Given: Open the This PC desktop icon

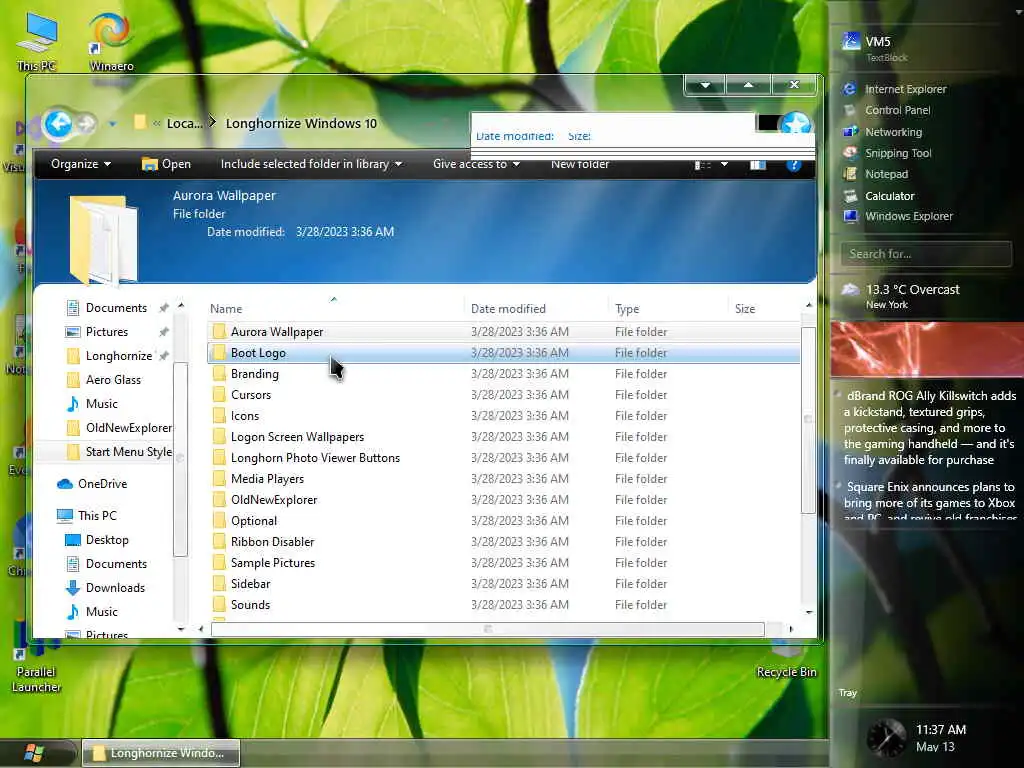Looking at the screenshot, I should pyautogui.click(x=37, y=40).
